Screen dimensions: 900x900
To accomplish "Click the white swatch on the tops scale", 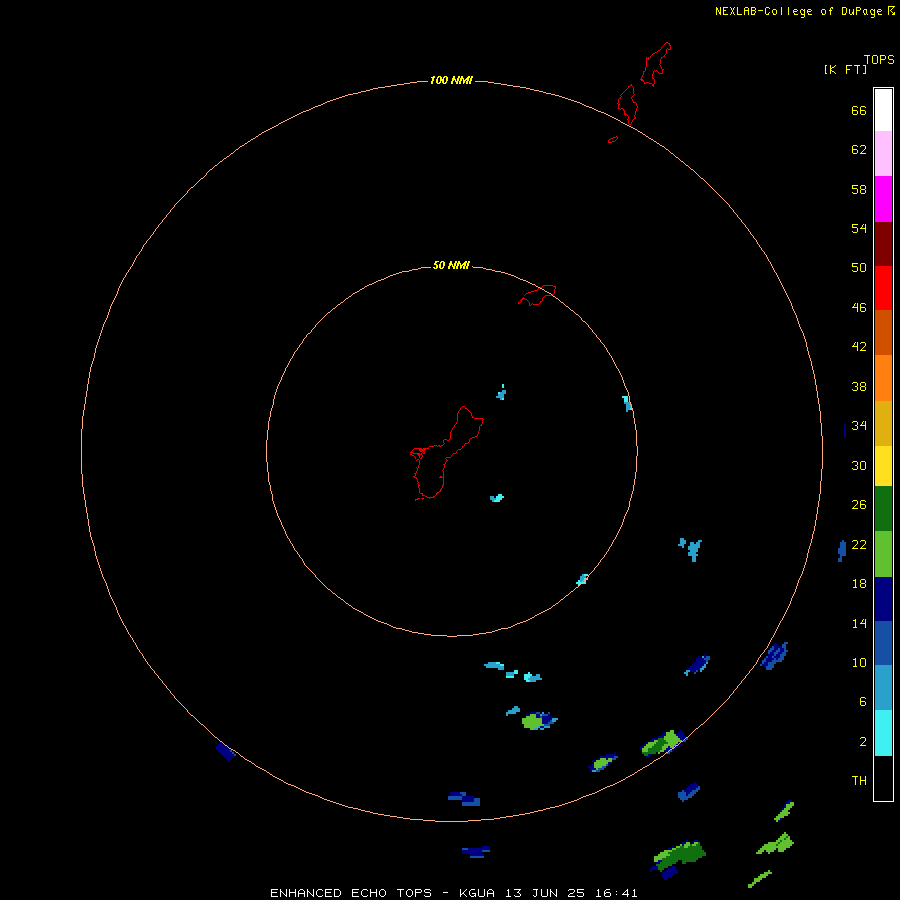I will [883, 110].
